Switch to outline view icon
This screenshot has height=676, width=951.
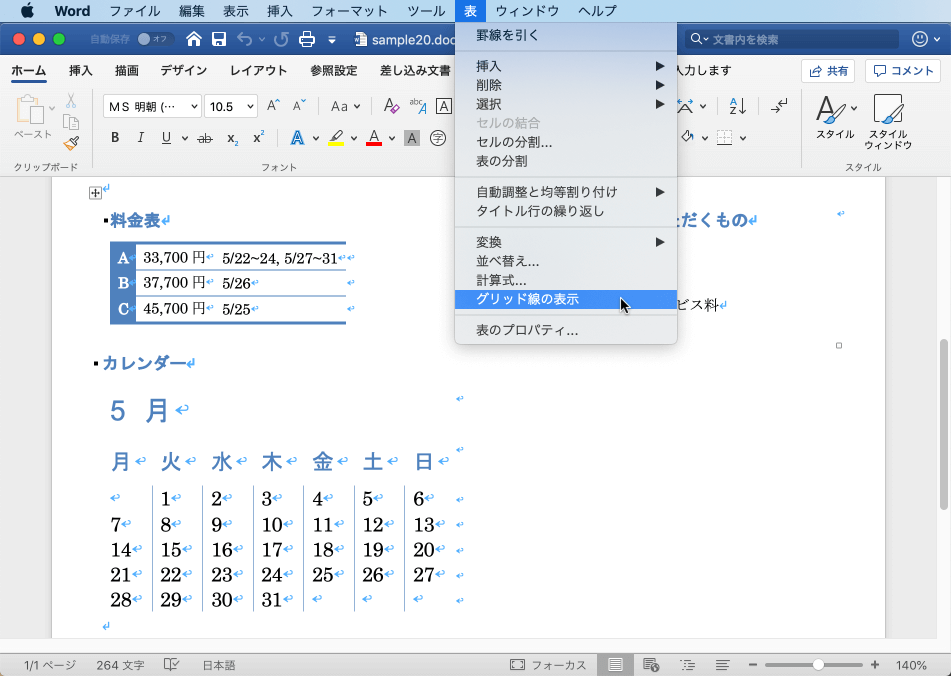687,665
